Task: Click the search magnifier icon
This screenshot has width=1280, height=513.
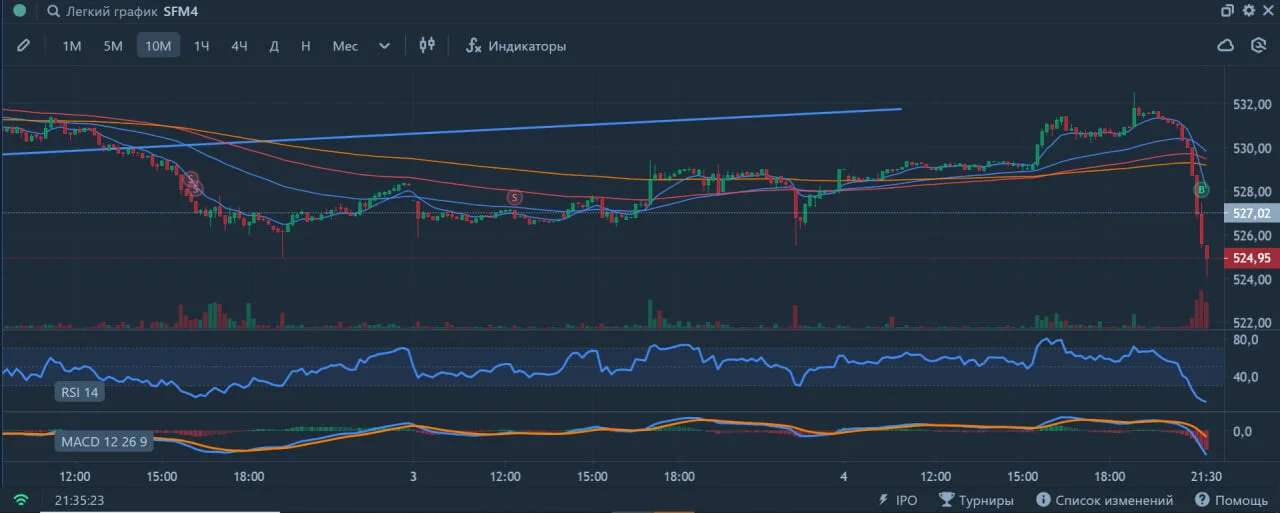Action: click(53, 12)
